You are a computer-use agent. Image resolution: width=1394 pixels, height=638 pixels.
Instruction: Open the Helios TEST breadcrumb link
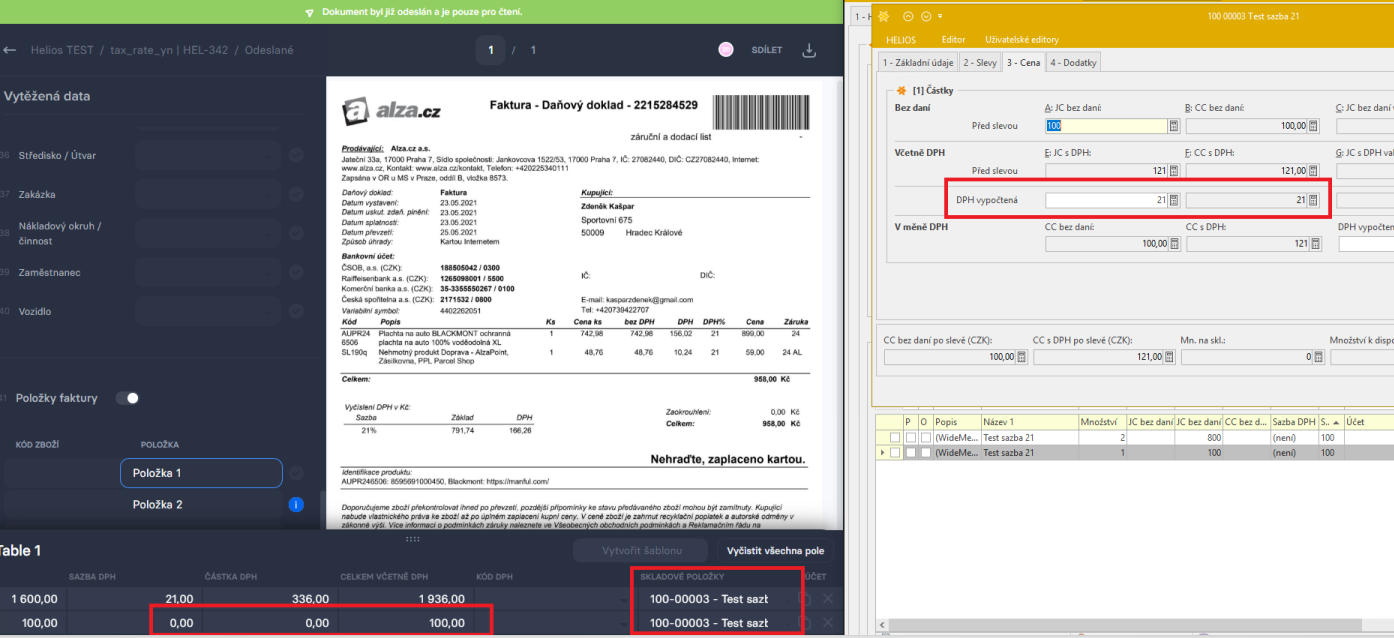(x=62, y=49)
